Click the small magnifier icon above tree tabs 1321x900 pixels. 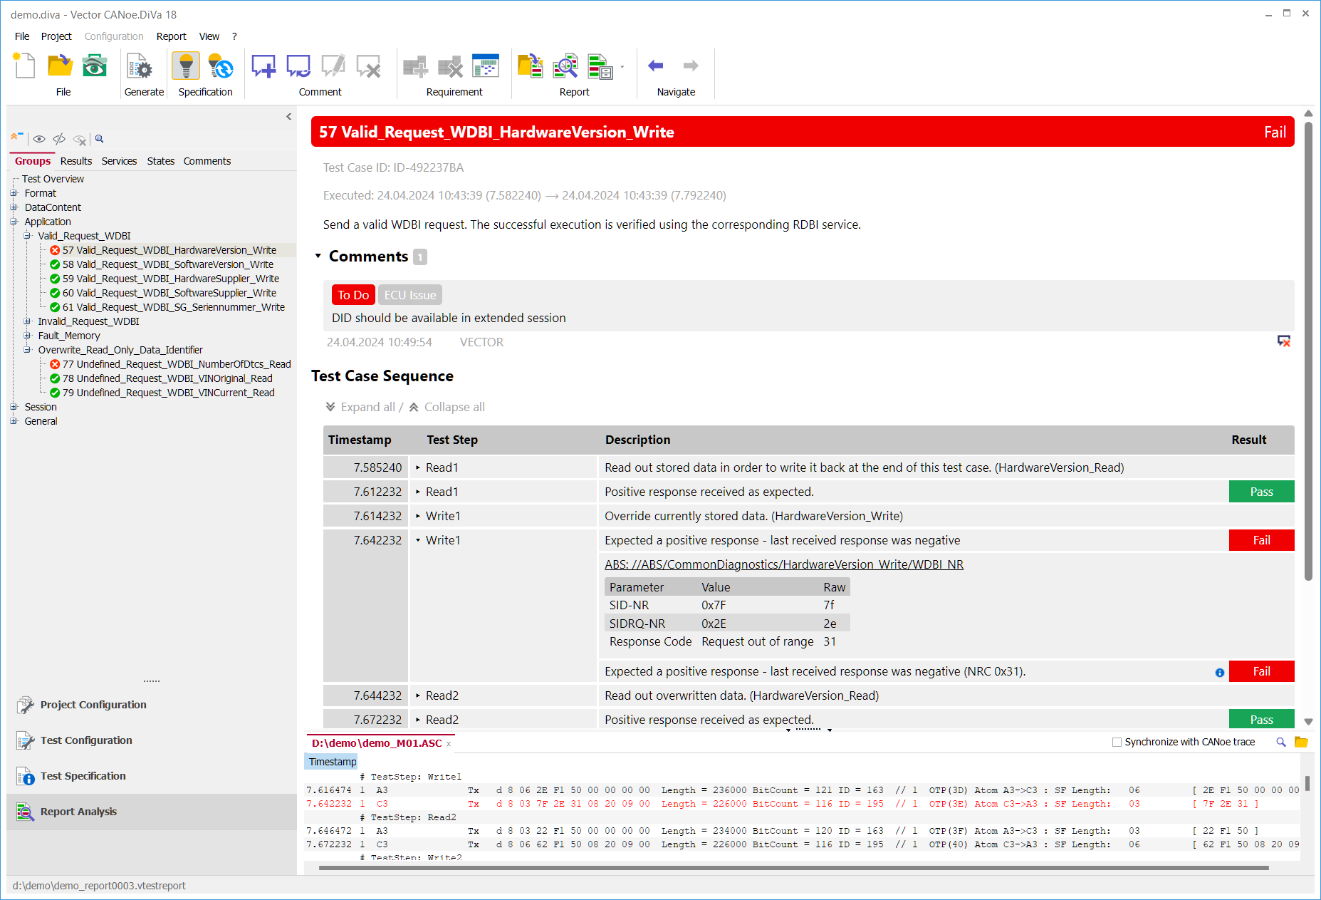tap(99, 139)
